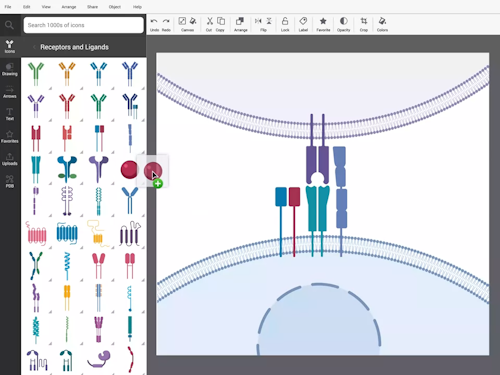
Task: Click the Redo toolbar icon
Action: coord(166,24)
